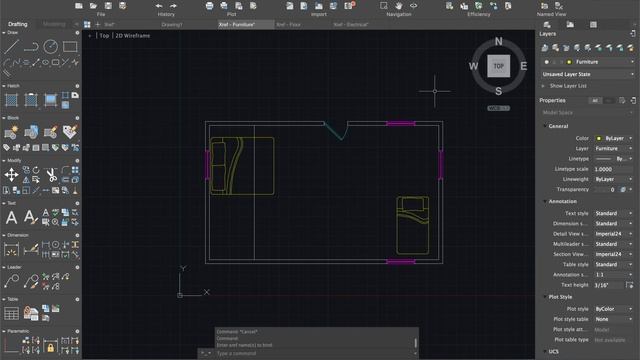
Task: Open the Text style Standard dropdown
Action: click(x=613, y=213)
